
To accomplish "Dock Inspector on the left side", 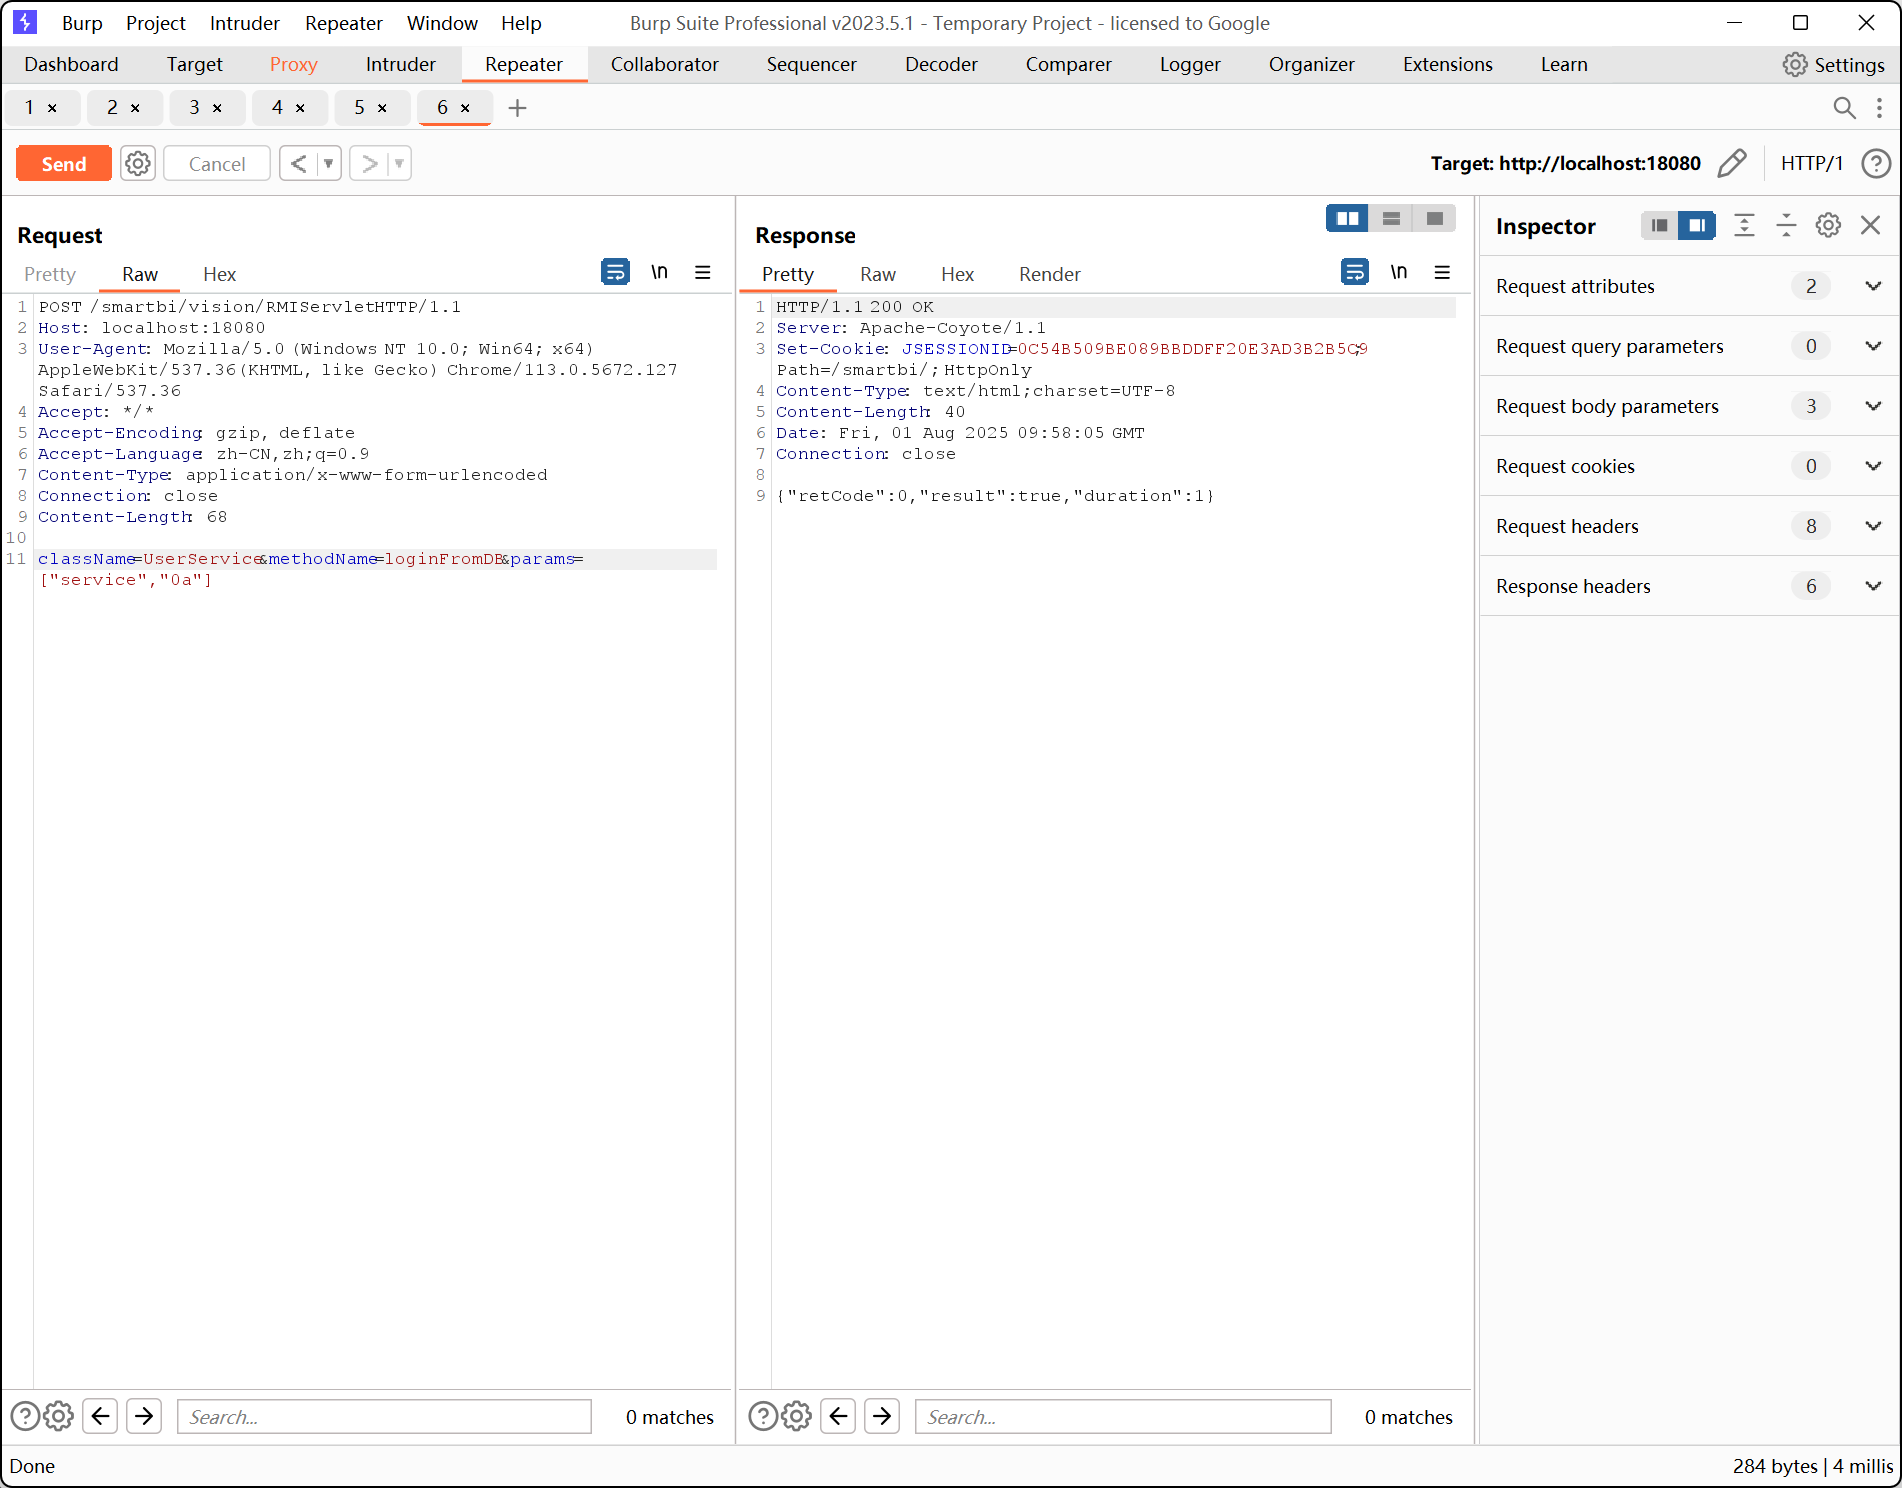I will [x=1660, y=226].
